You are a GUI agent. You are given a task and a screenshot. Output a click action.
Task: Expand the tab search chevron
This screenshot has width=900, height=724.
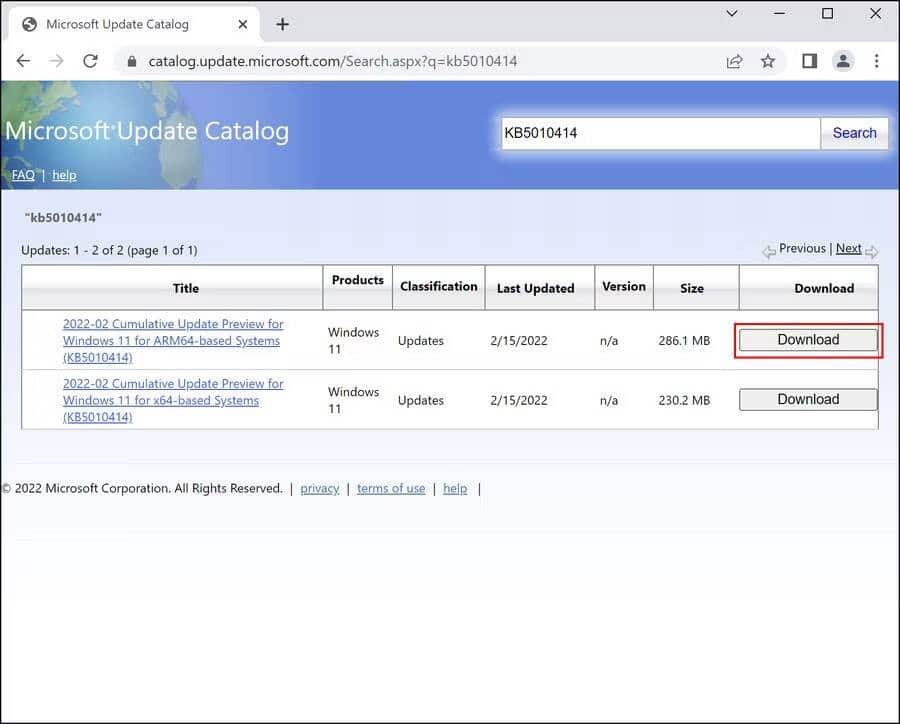(733, 14)
